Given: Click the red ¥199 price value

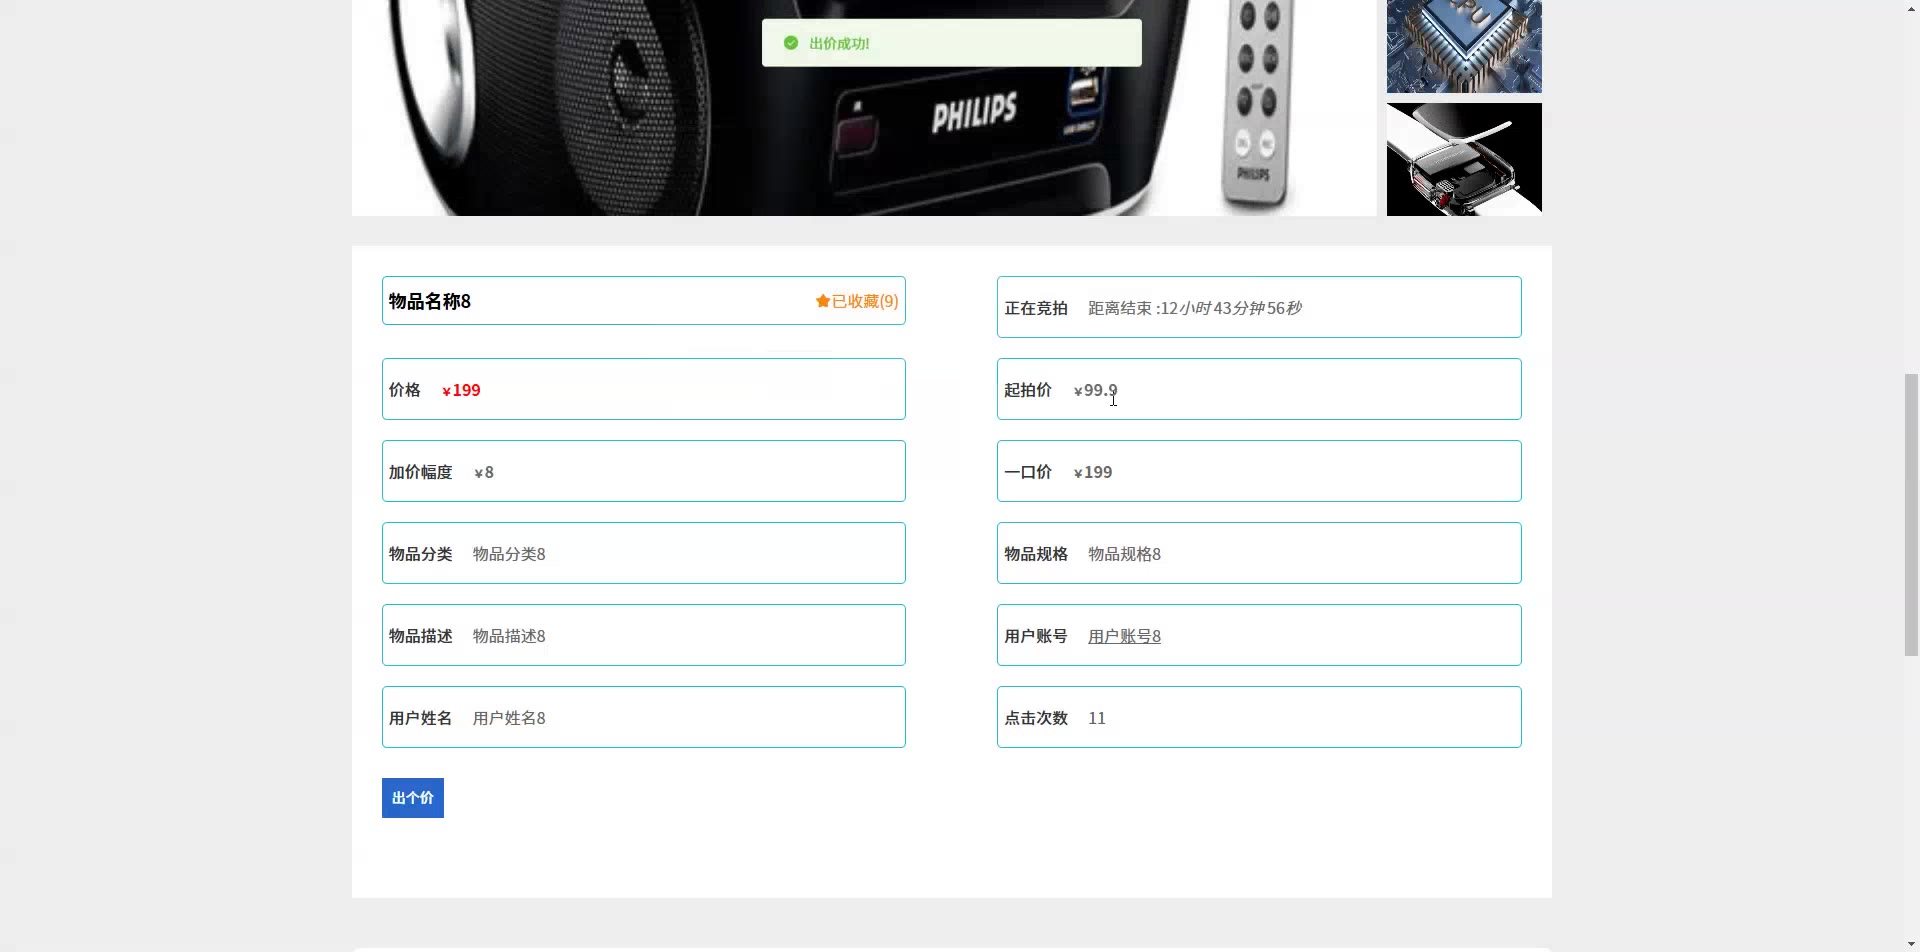Looking at the screenshot, I should tap(461, 390).
